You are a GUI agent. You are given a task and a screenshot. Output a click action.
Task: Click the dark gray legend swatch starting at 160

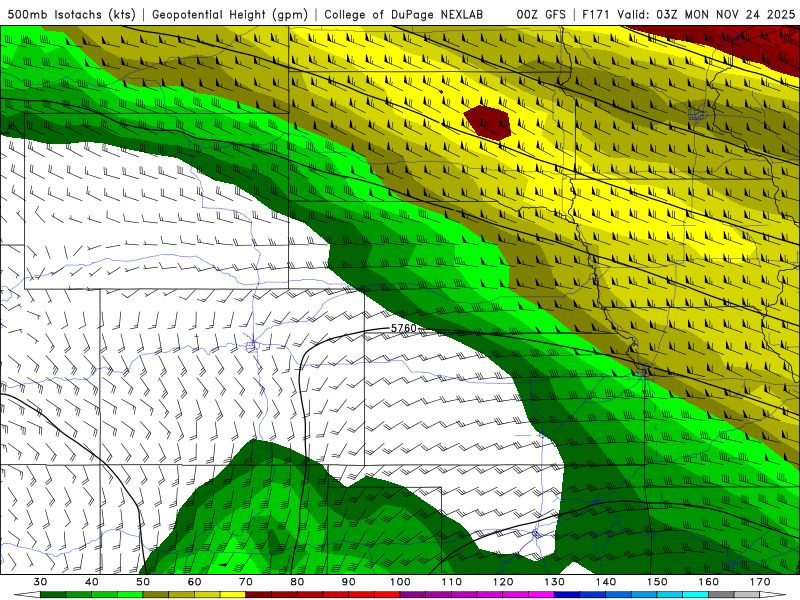click(x=721, y=595)
